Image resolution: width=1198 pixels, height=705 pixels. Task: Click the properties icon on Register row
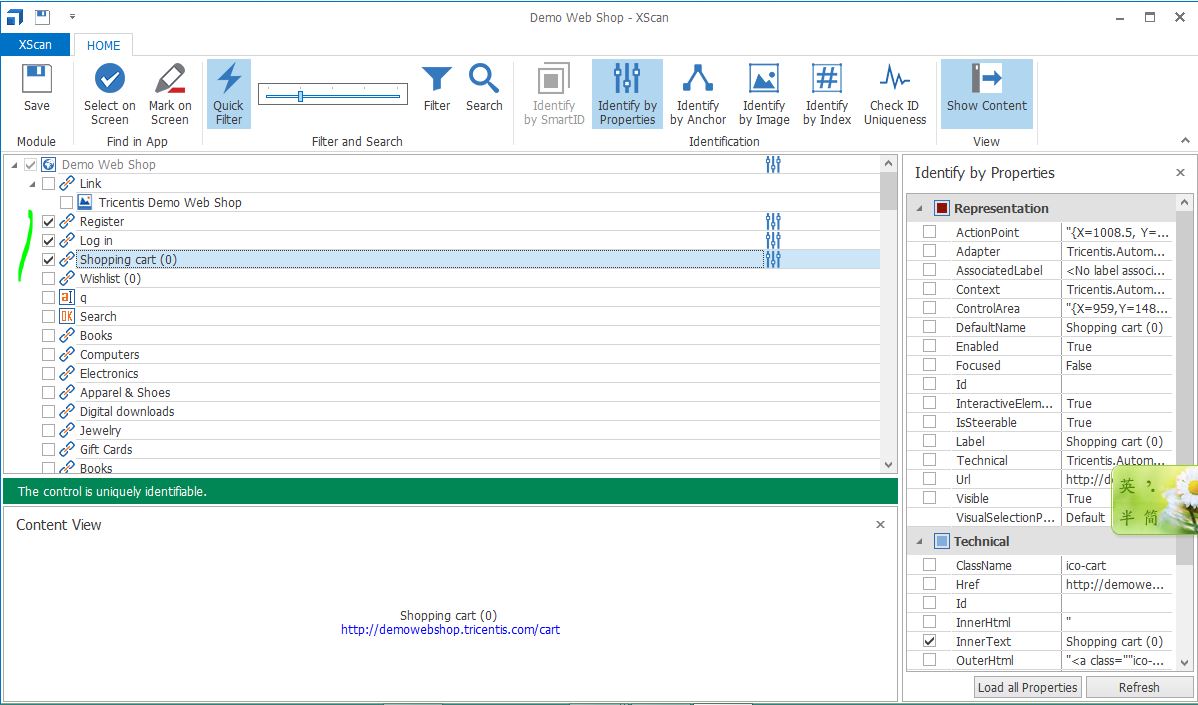(773, 222)
